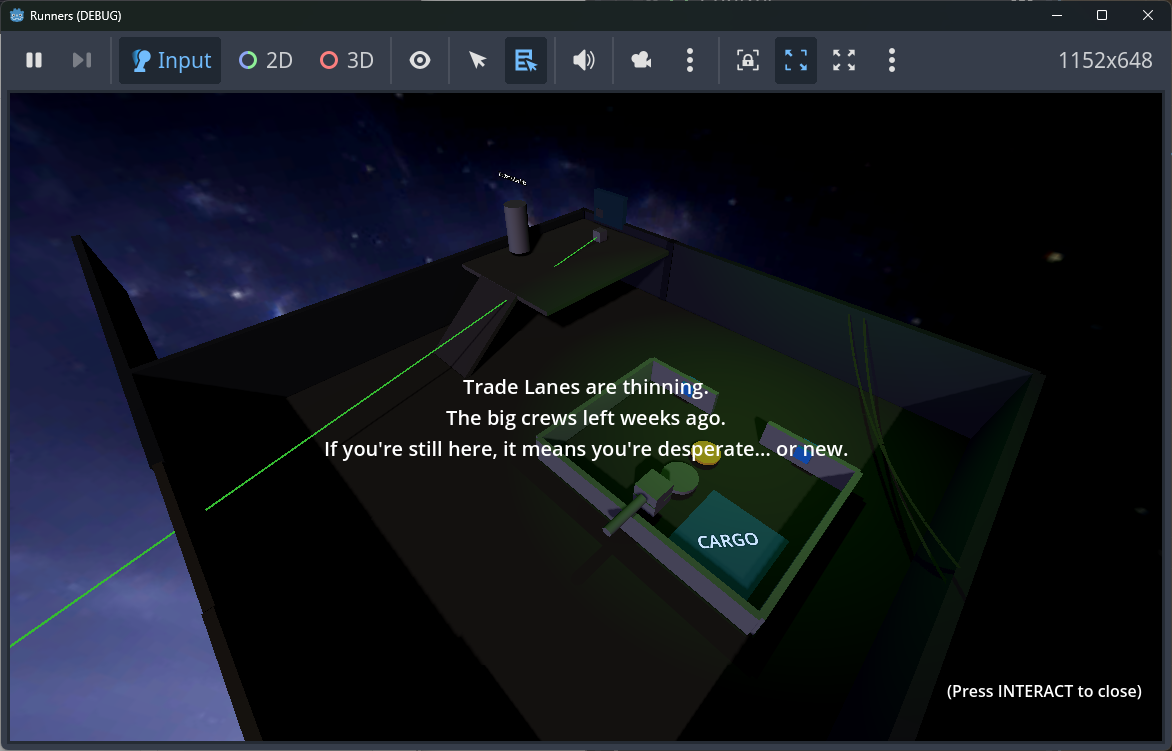Switch to 2D node selection mode
The image size is (1172, 751).
266,60
